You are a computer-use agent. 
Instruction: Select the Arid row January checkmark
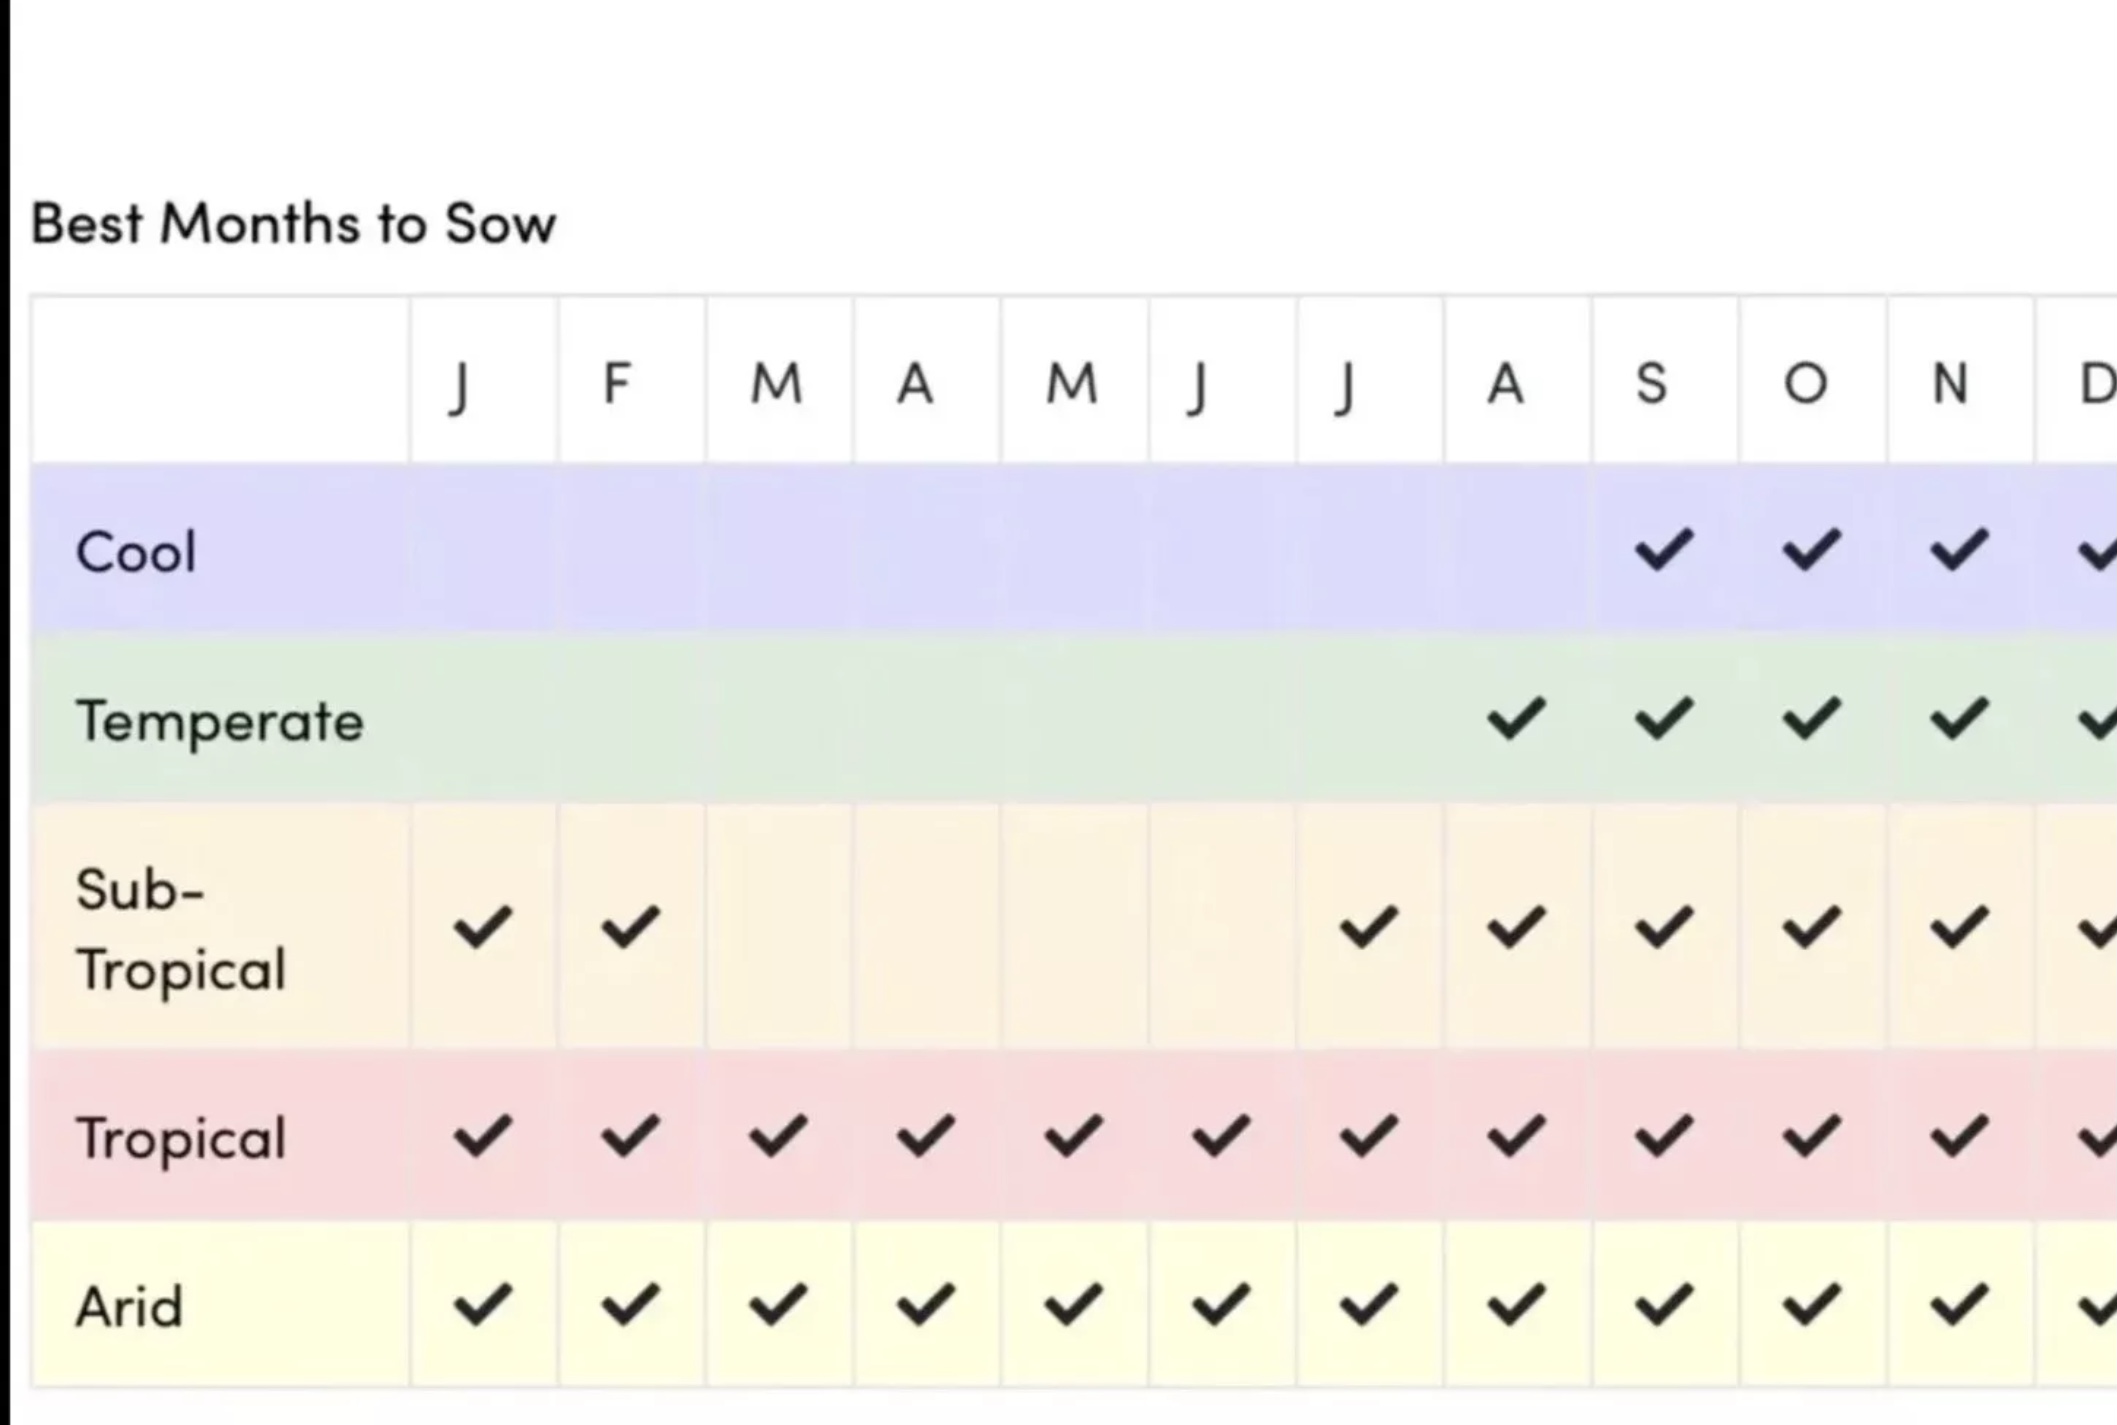coord(483,1304)
